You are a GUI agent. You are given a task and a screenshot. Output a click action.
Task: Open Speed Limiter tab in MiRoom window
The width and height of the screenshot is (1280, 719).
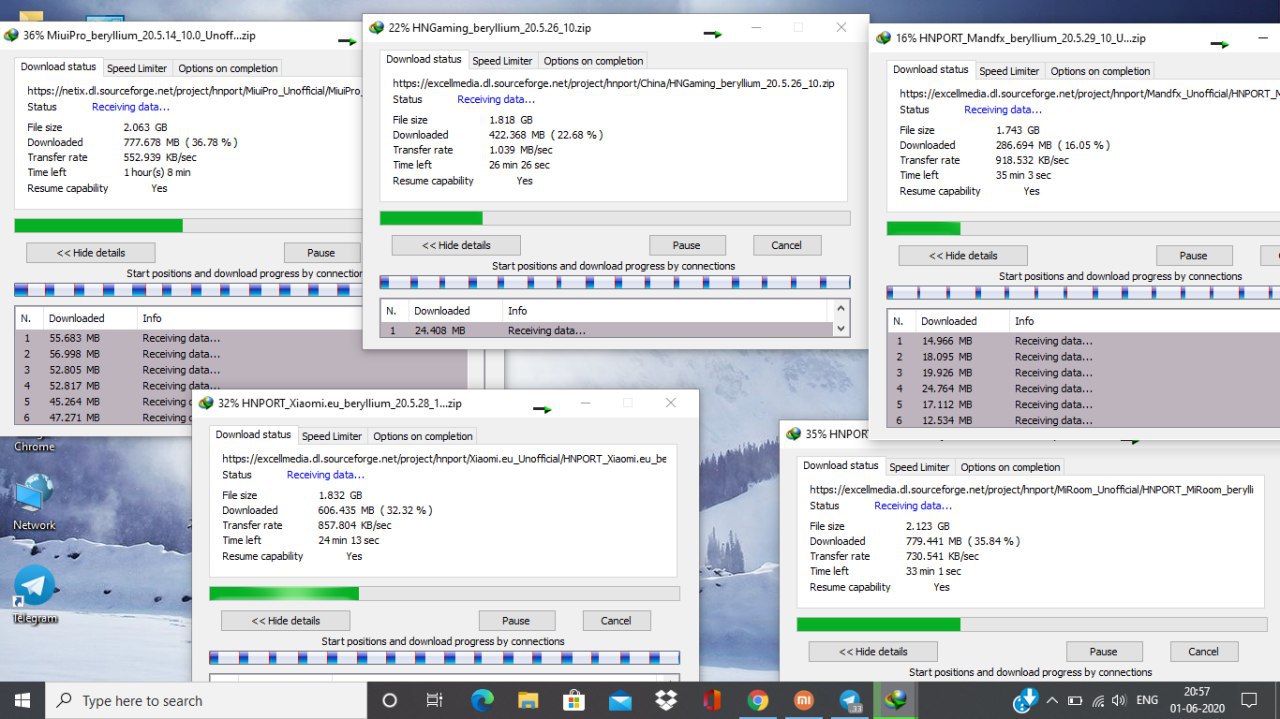pyautogui.click(x=919, y=467)
